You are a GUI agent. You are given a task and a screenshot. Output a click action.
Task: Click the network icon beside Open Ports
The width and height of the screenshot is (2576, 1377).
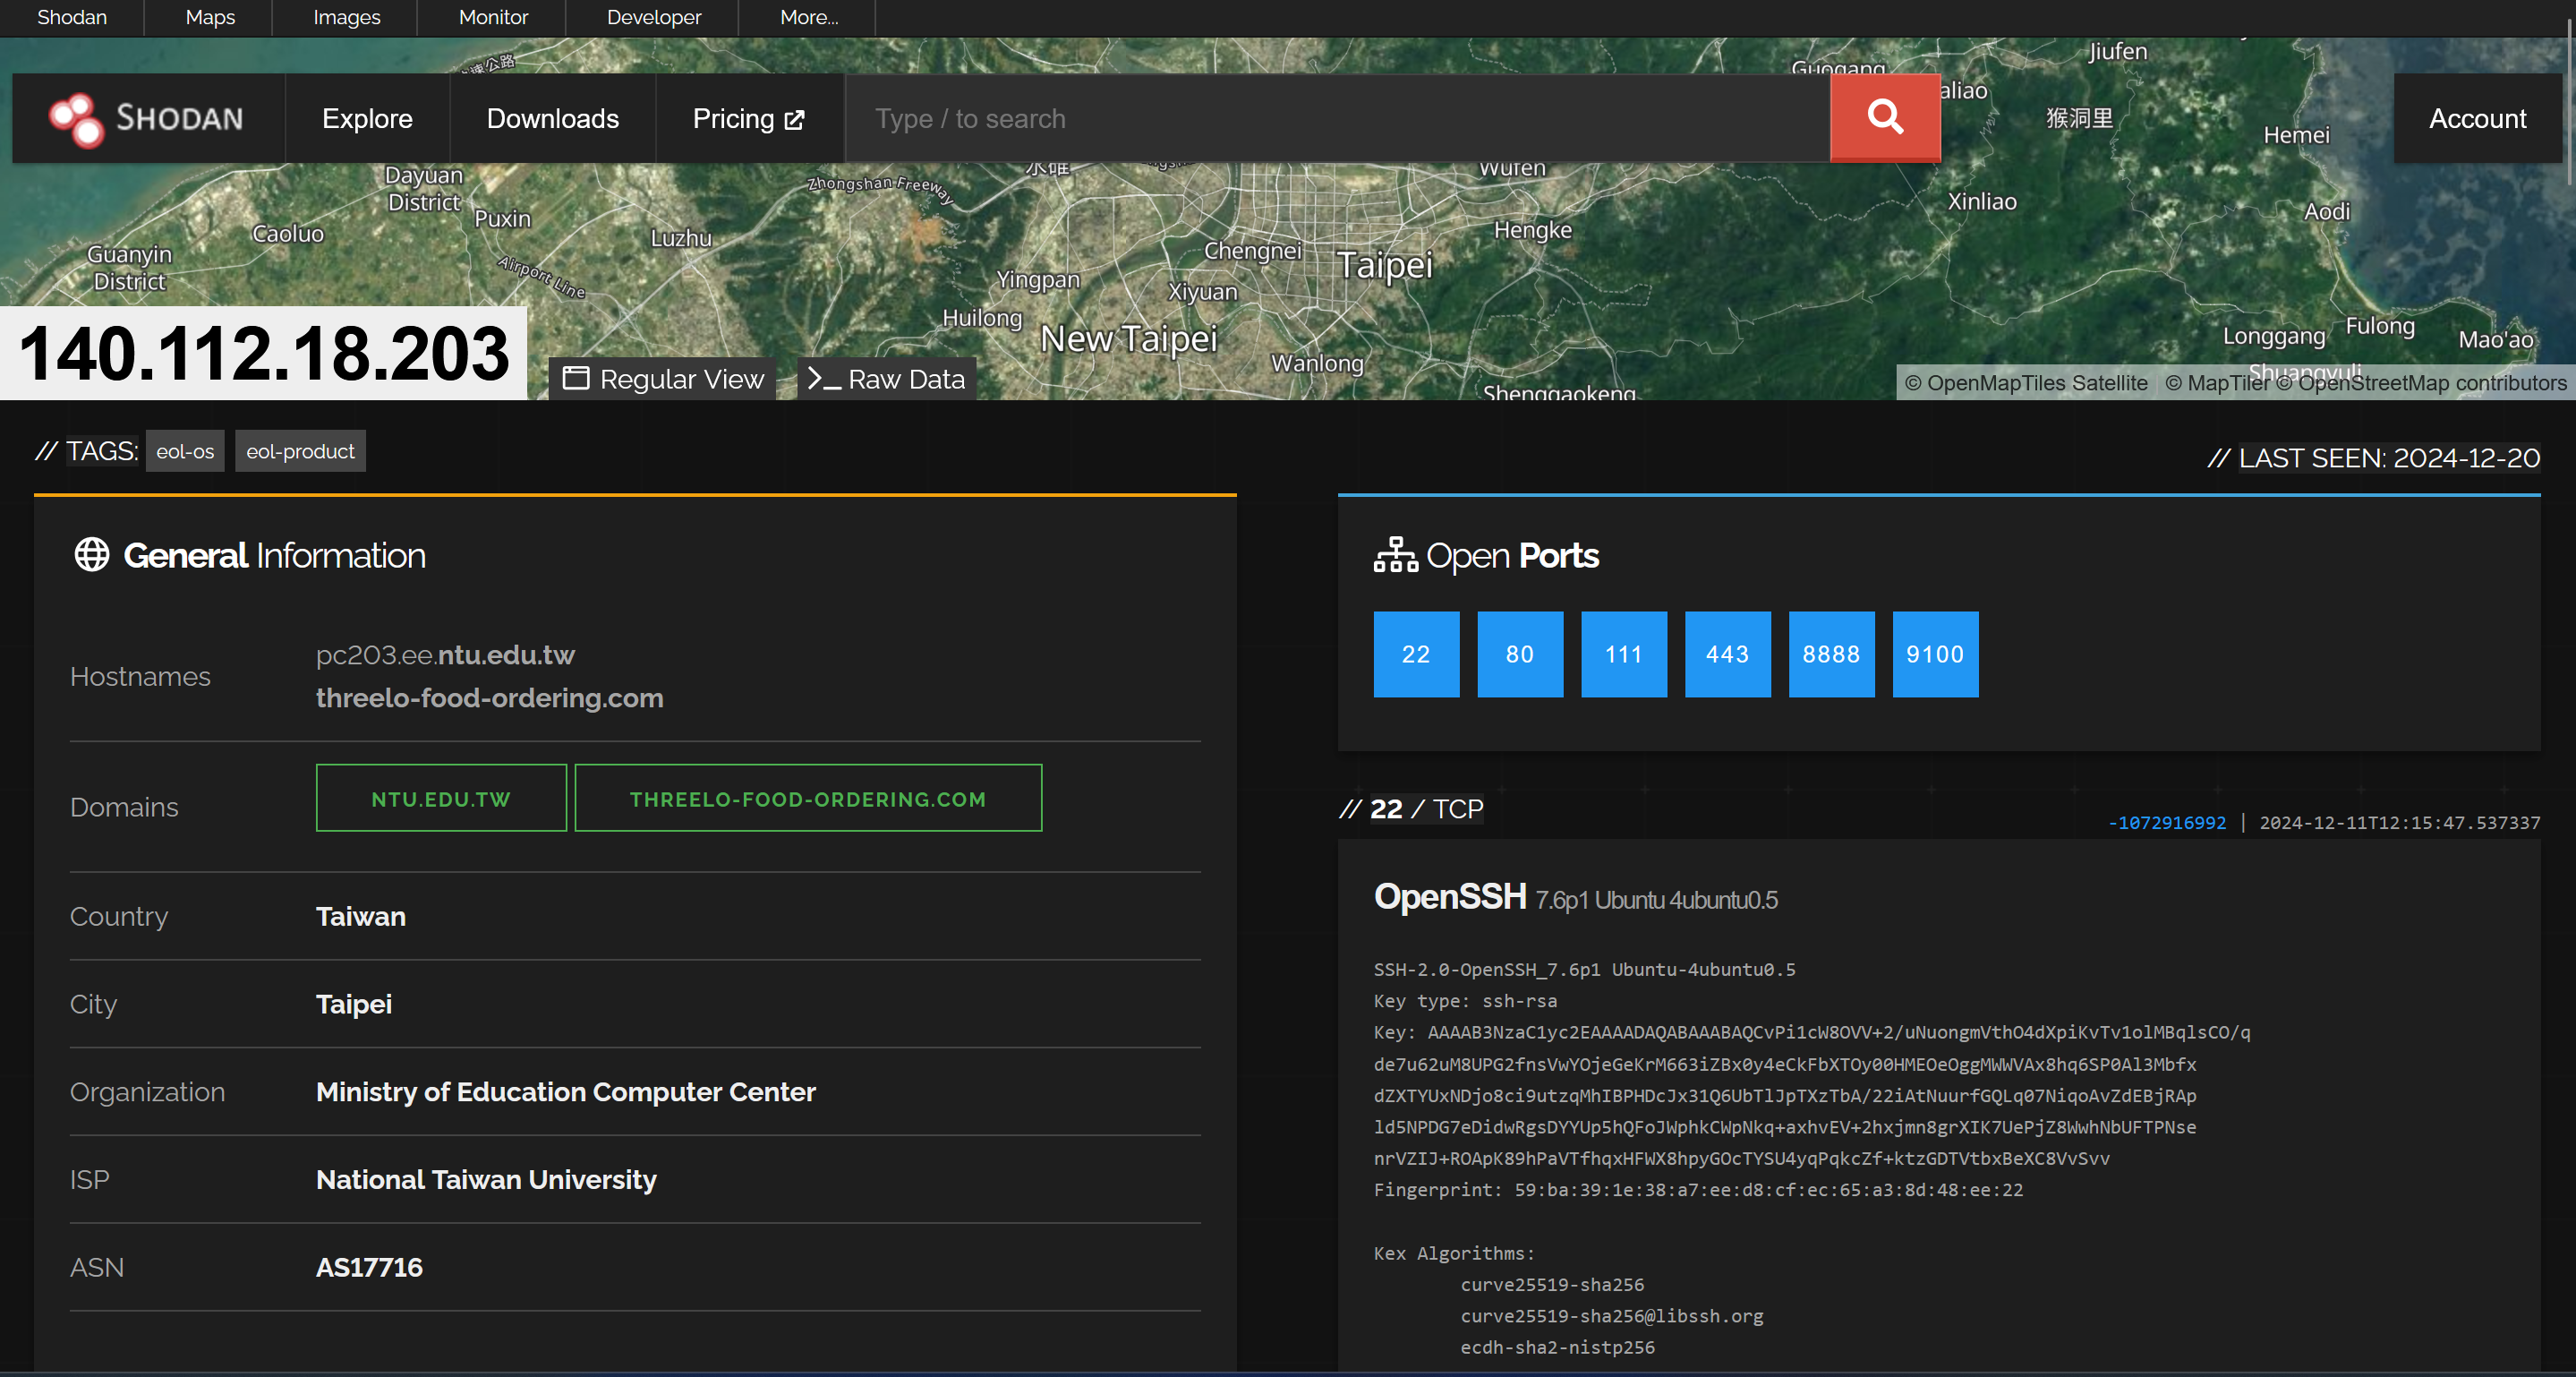[x=1395, y=555]
